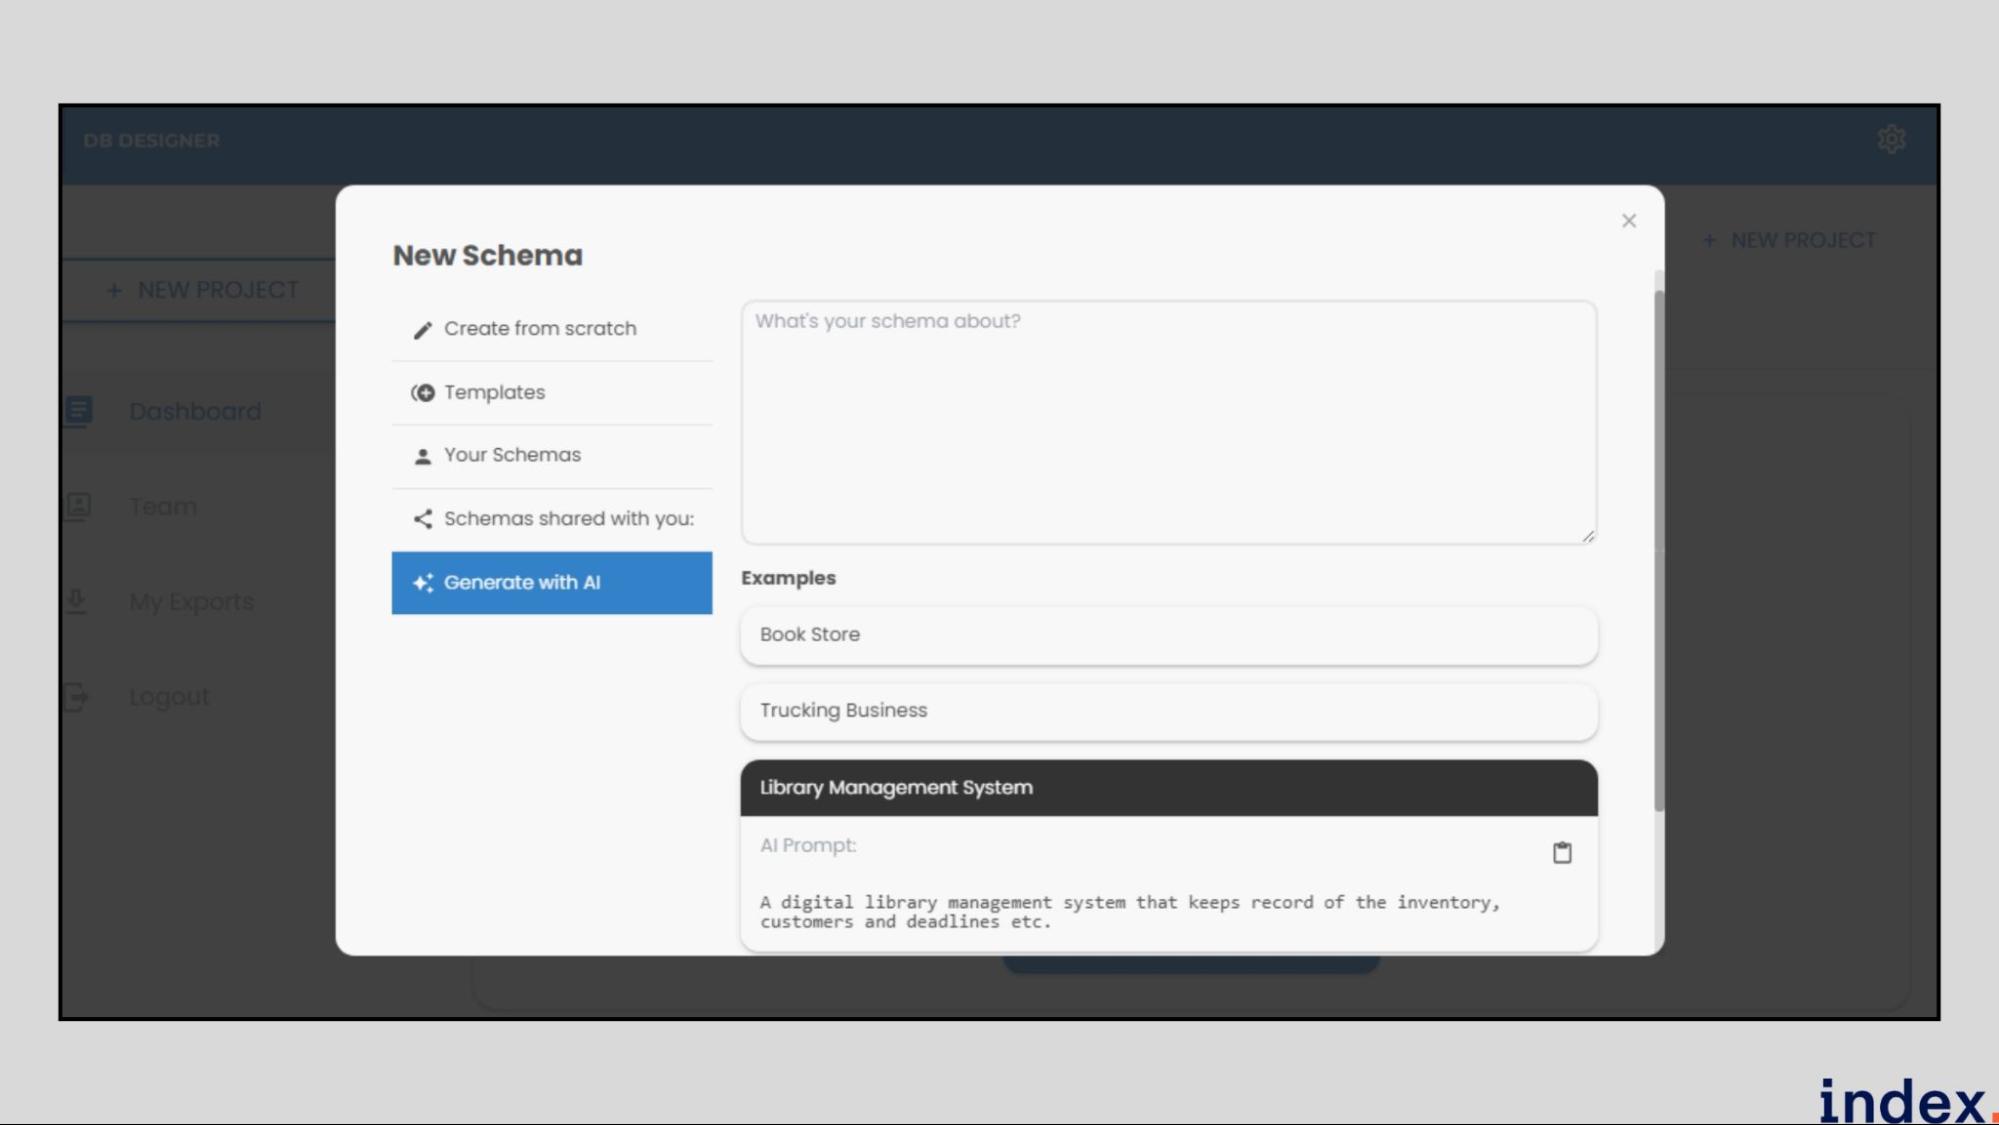
Task: Select the Trucking Business example
Action: (x=1168, y=711)
